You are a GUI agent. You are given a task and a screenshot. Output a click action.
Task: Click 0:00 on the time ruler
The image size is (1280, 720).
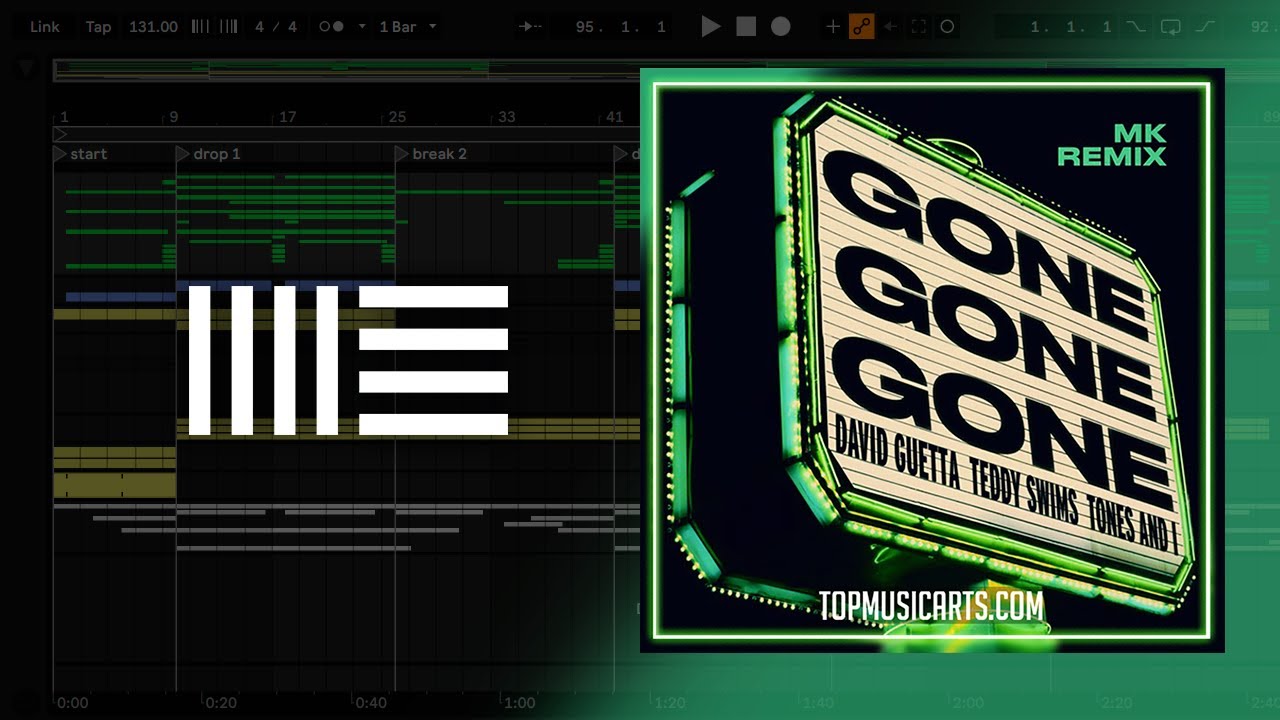(x=72, y=703)
